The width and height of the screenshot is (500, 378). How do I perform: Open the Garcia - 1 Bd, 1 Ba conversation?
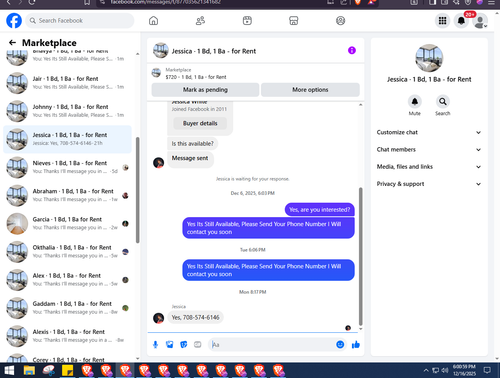[67, 223]
